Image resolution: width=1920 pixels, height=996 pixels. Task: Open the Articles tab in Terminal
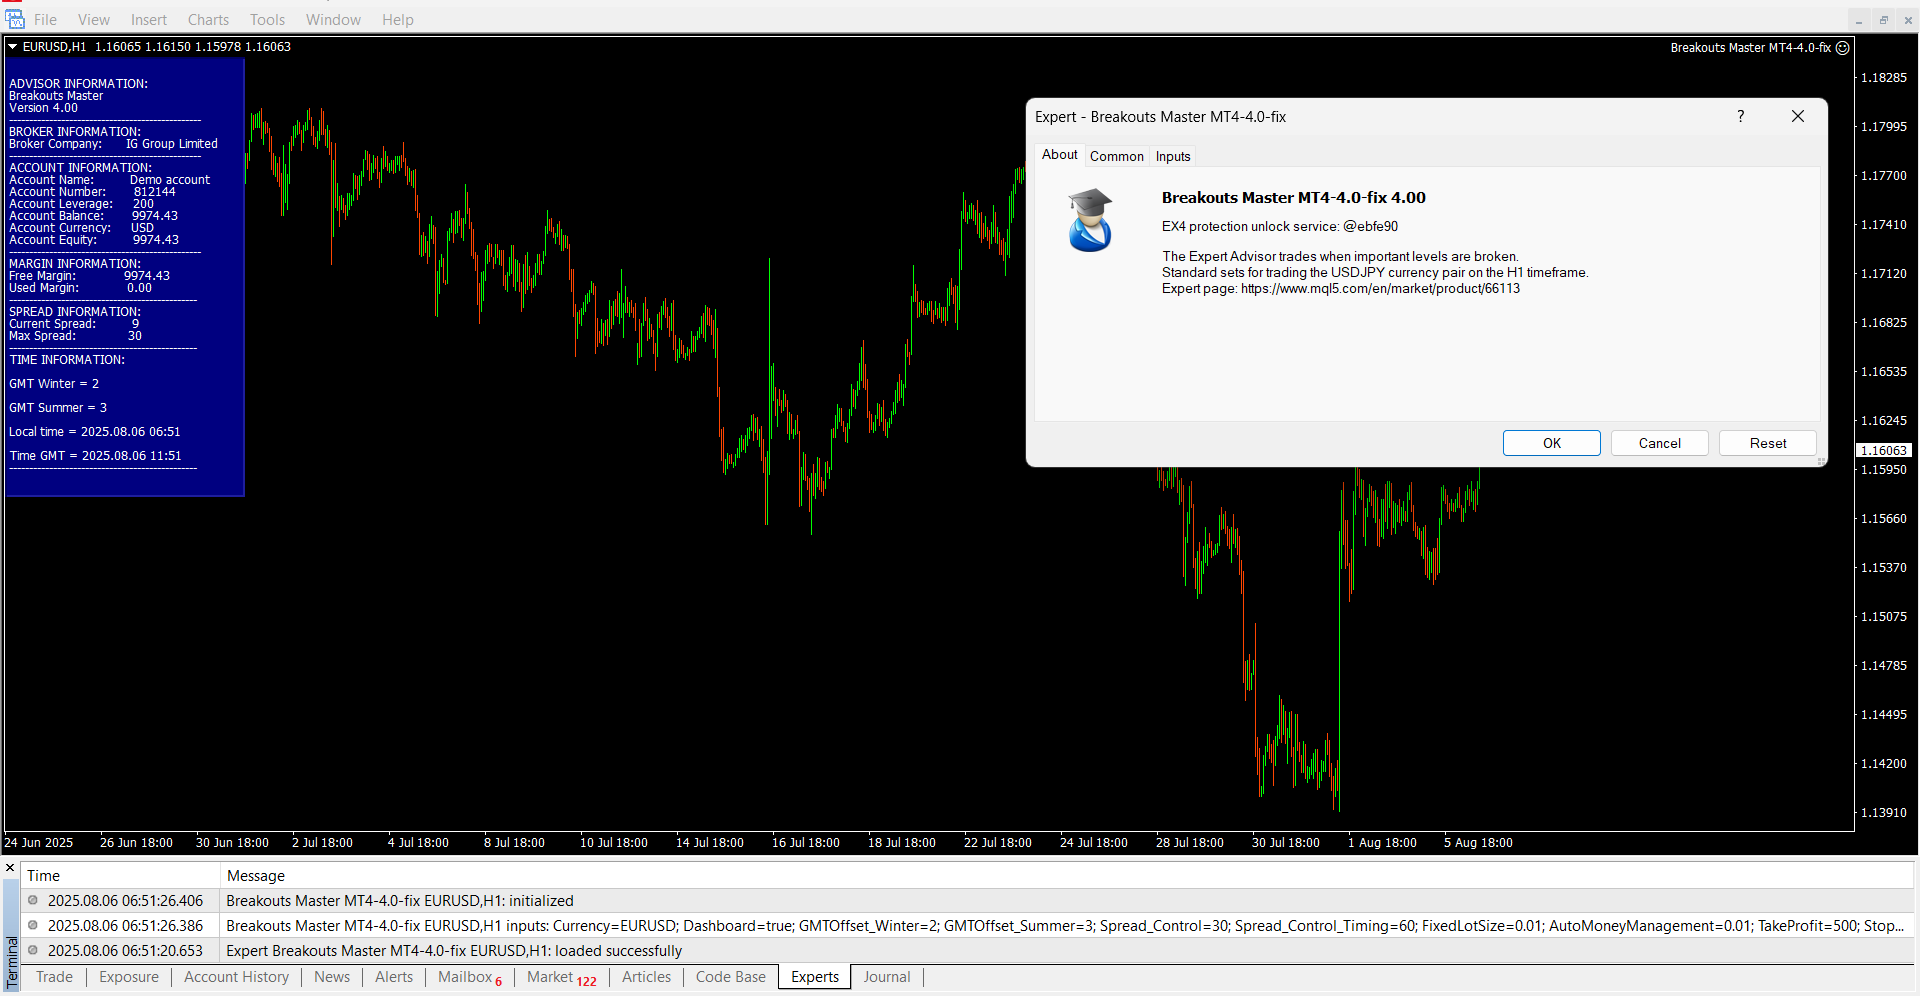pyautogui.click(x=646, y=977)
